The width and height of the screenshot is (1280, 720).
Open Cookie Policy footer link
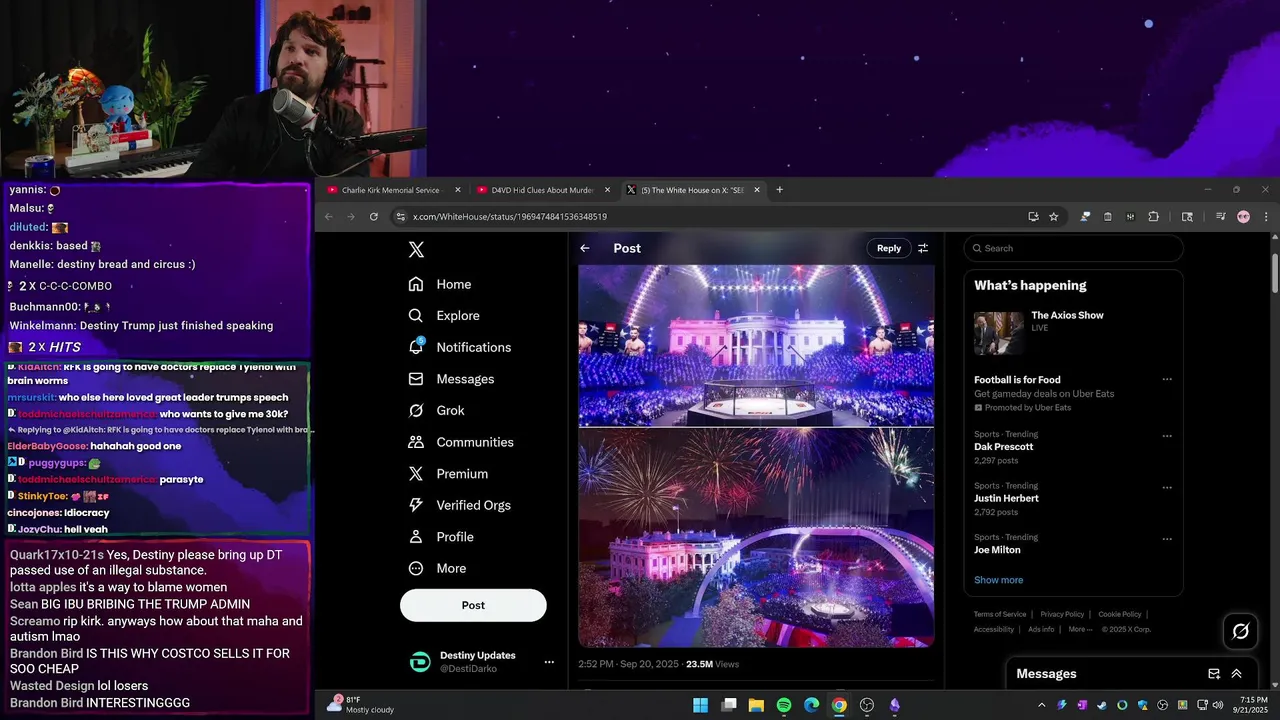click(x=1120, y=614)
